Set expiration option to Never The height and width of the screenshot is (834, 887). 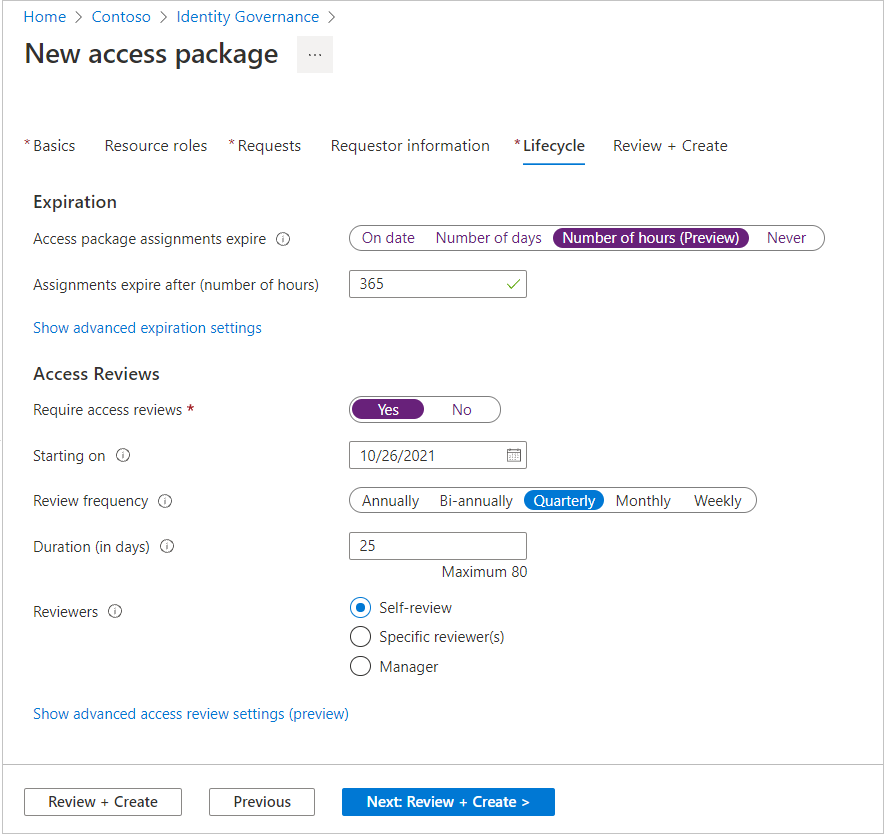(x=786, y=238)
